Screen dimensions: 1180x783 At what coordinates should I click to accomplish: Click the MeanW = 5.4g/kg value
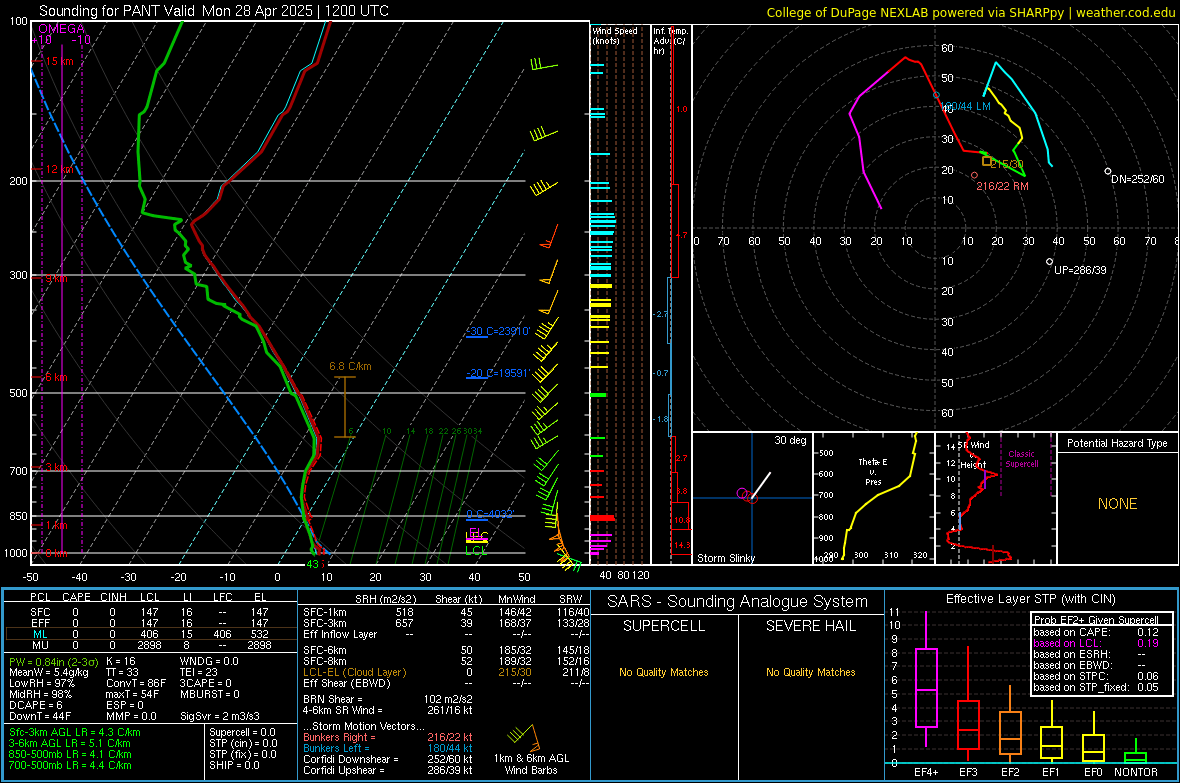[48, 672]
